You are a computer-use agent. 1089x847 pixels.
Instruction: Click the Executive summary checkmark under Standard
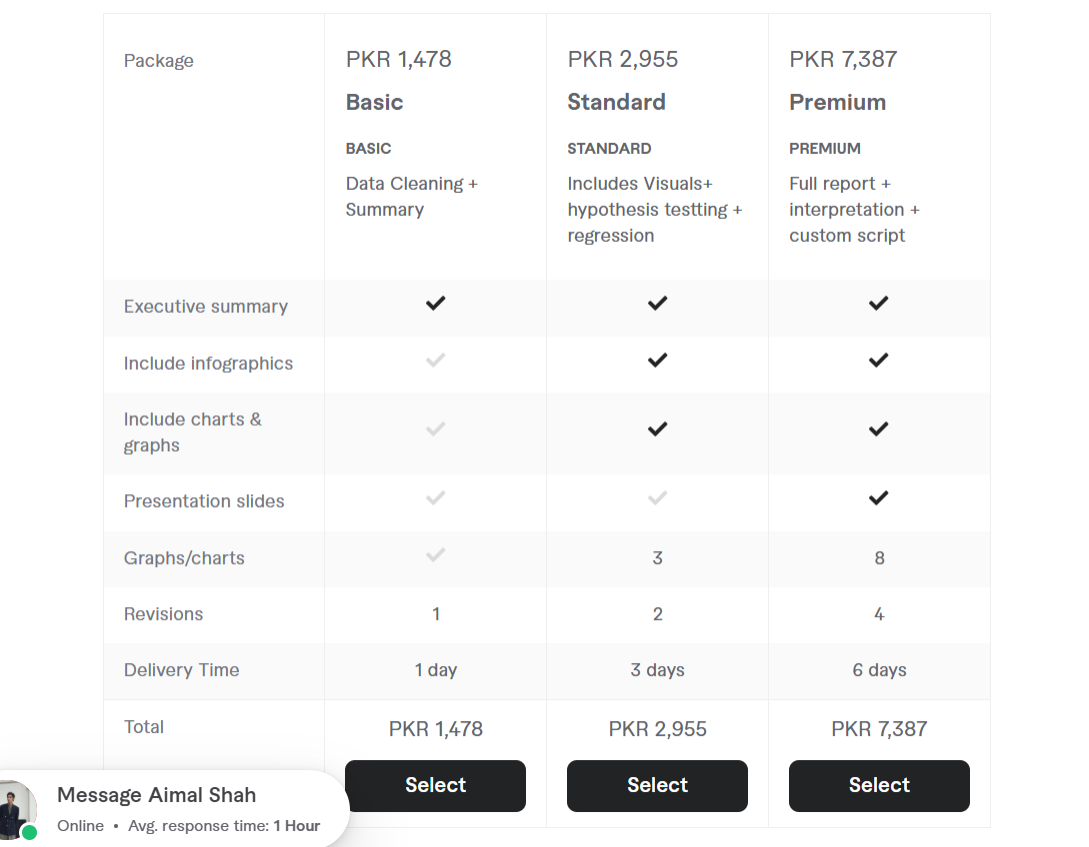(x=657, y=303)
